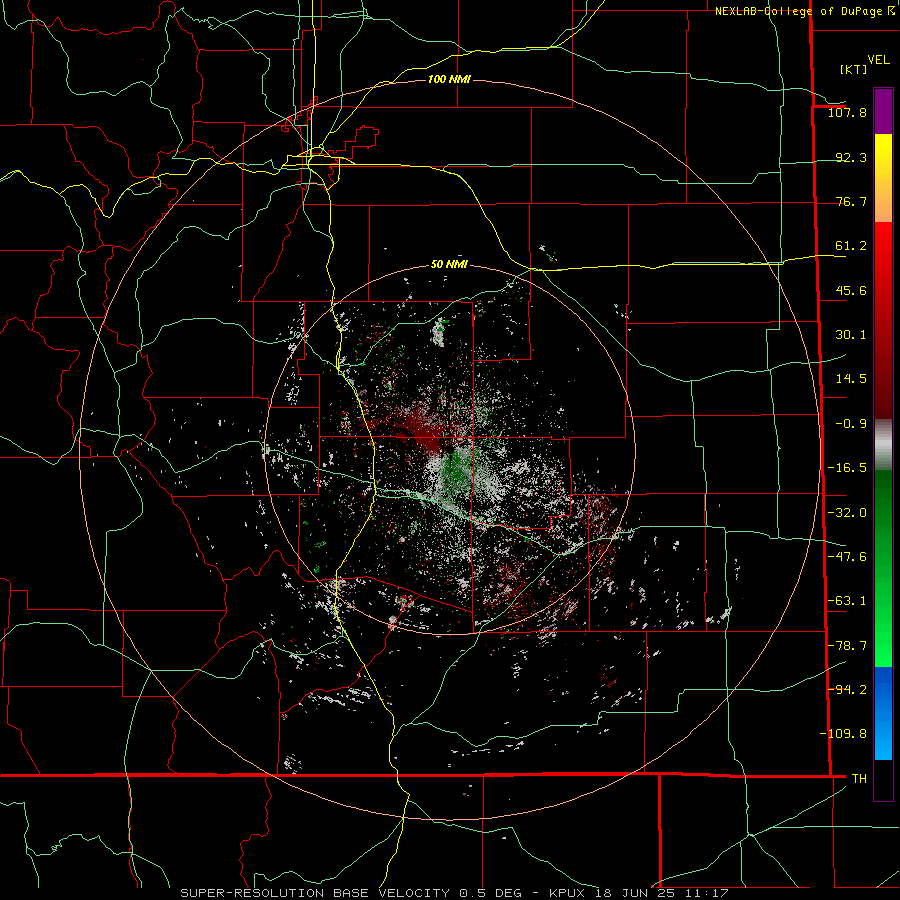The image size is (900, 900).
Task: Click the 100 NMI range ring label
Action: pyautogui.click(x=449, y=79)
